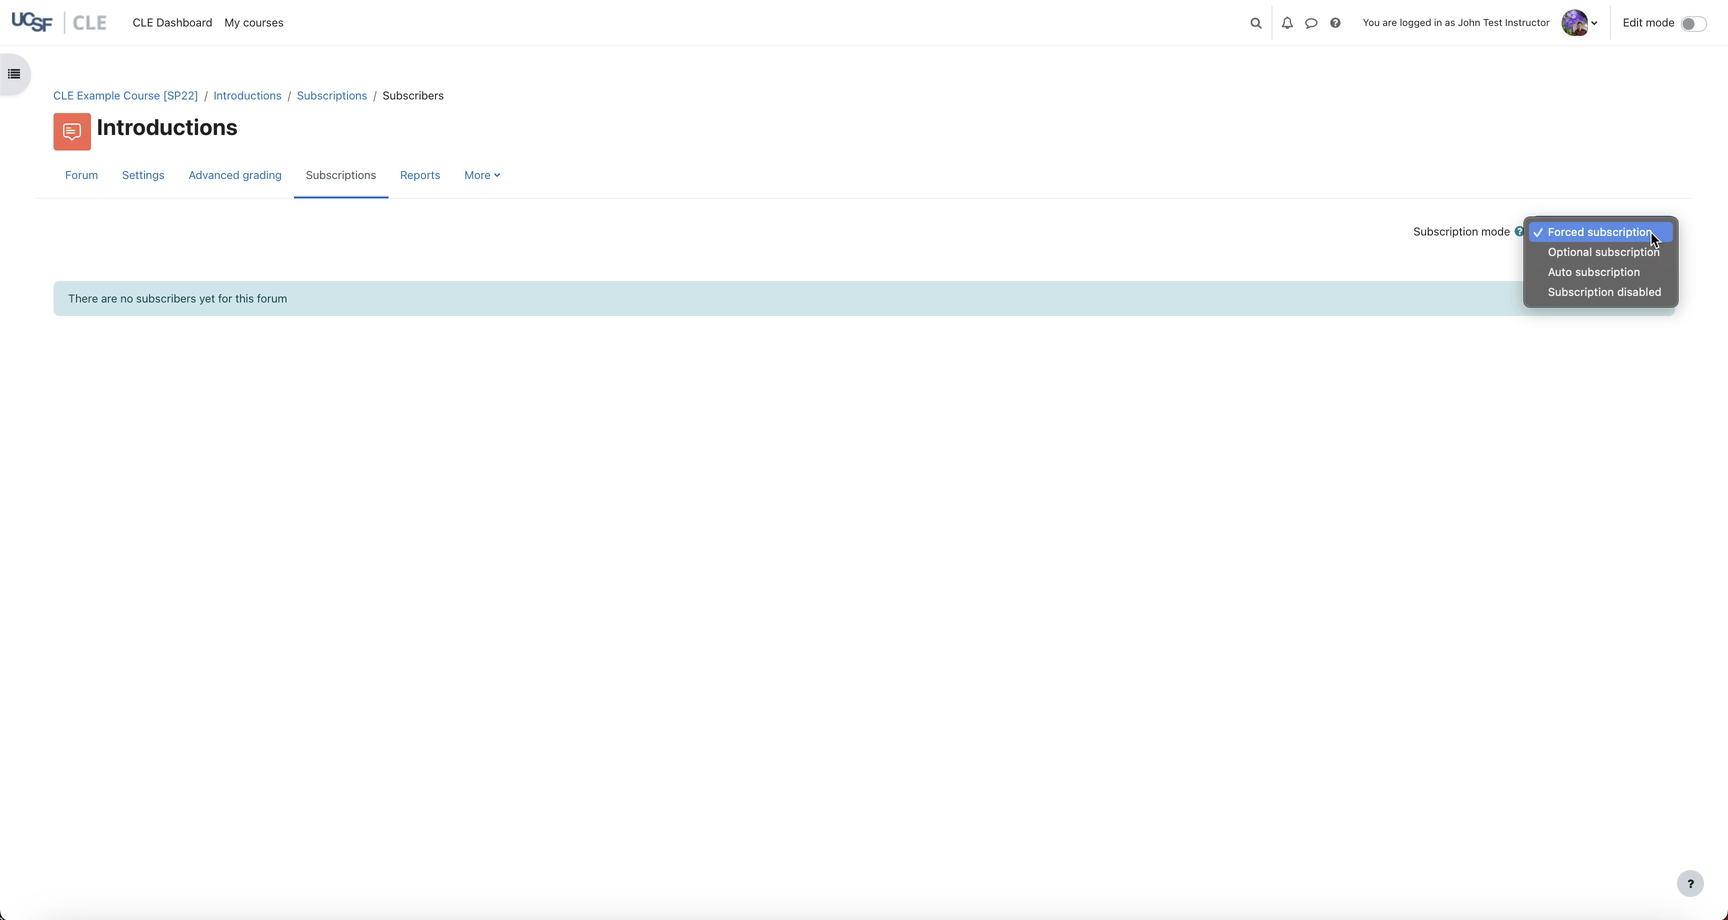
Task: Open My courses
Action: (254, 23)
